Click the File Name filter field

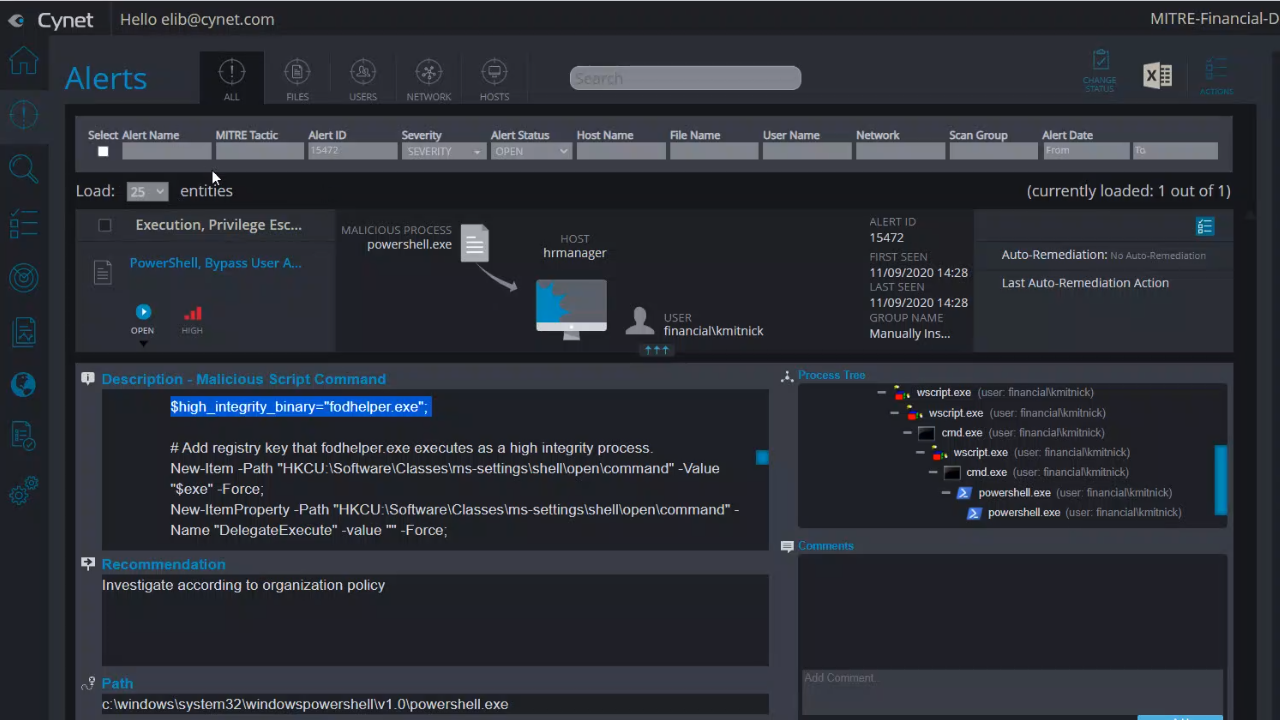[714, 151]
